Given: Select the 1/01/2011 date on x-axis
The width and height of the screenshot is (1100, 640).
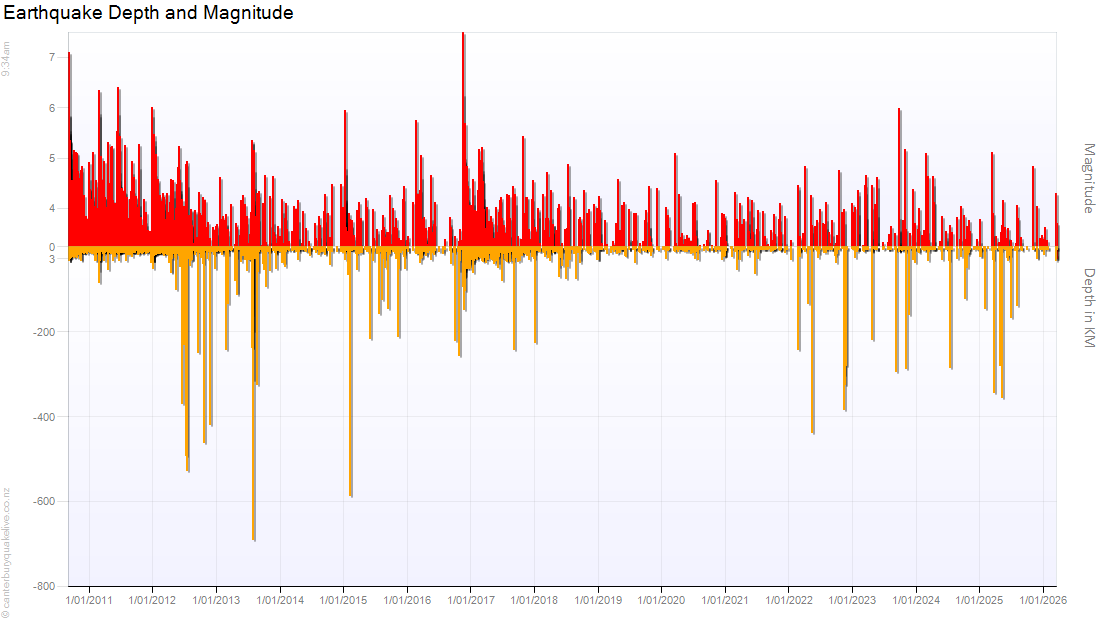Looking at the screenshot, I should coord(89,601).
